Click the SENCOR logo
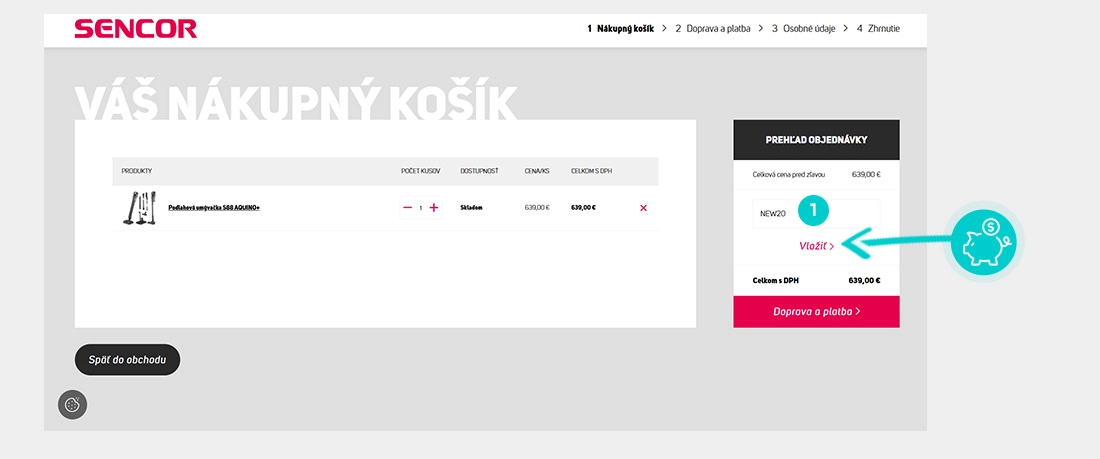The height and width of the screenshot is (459, 1100). click(x=135, y=29)
